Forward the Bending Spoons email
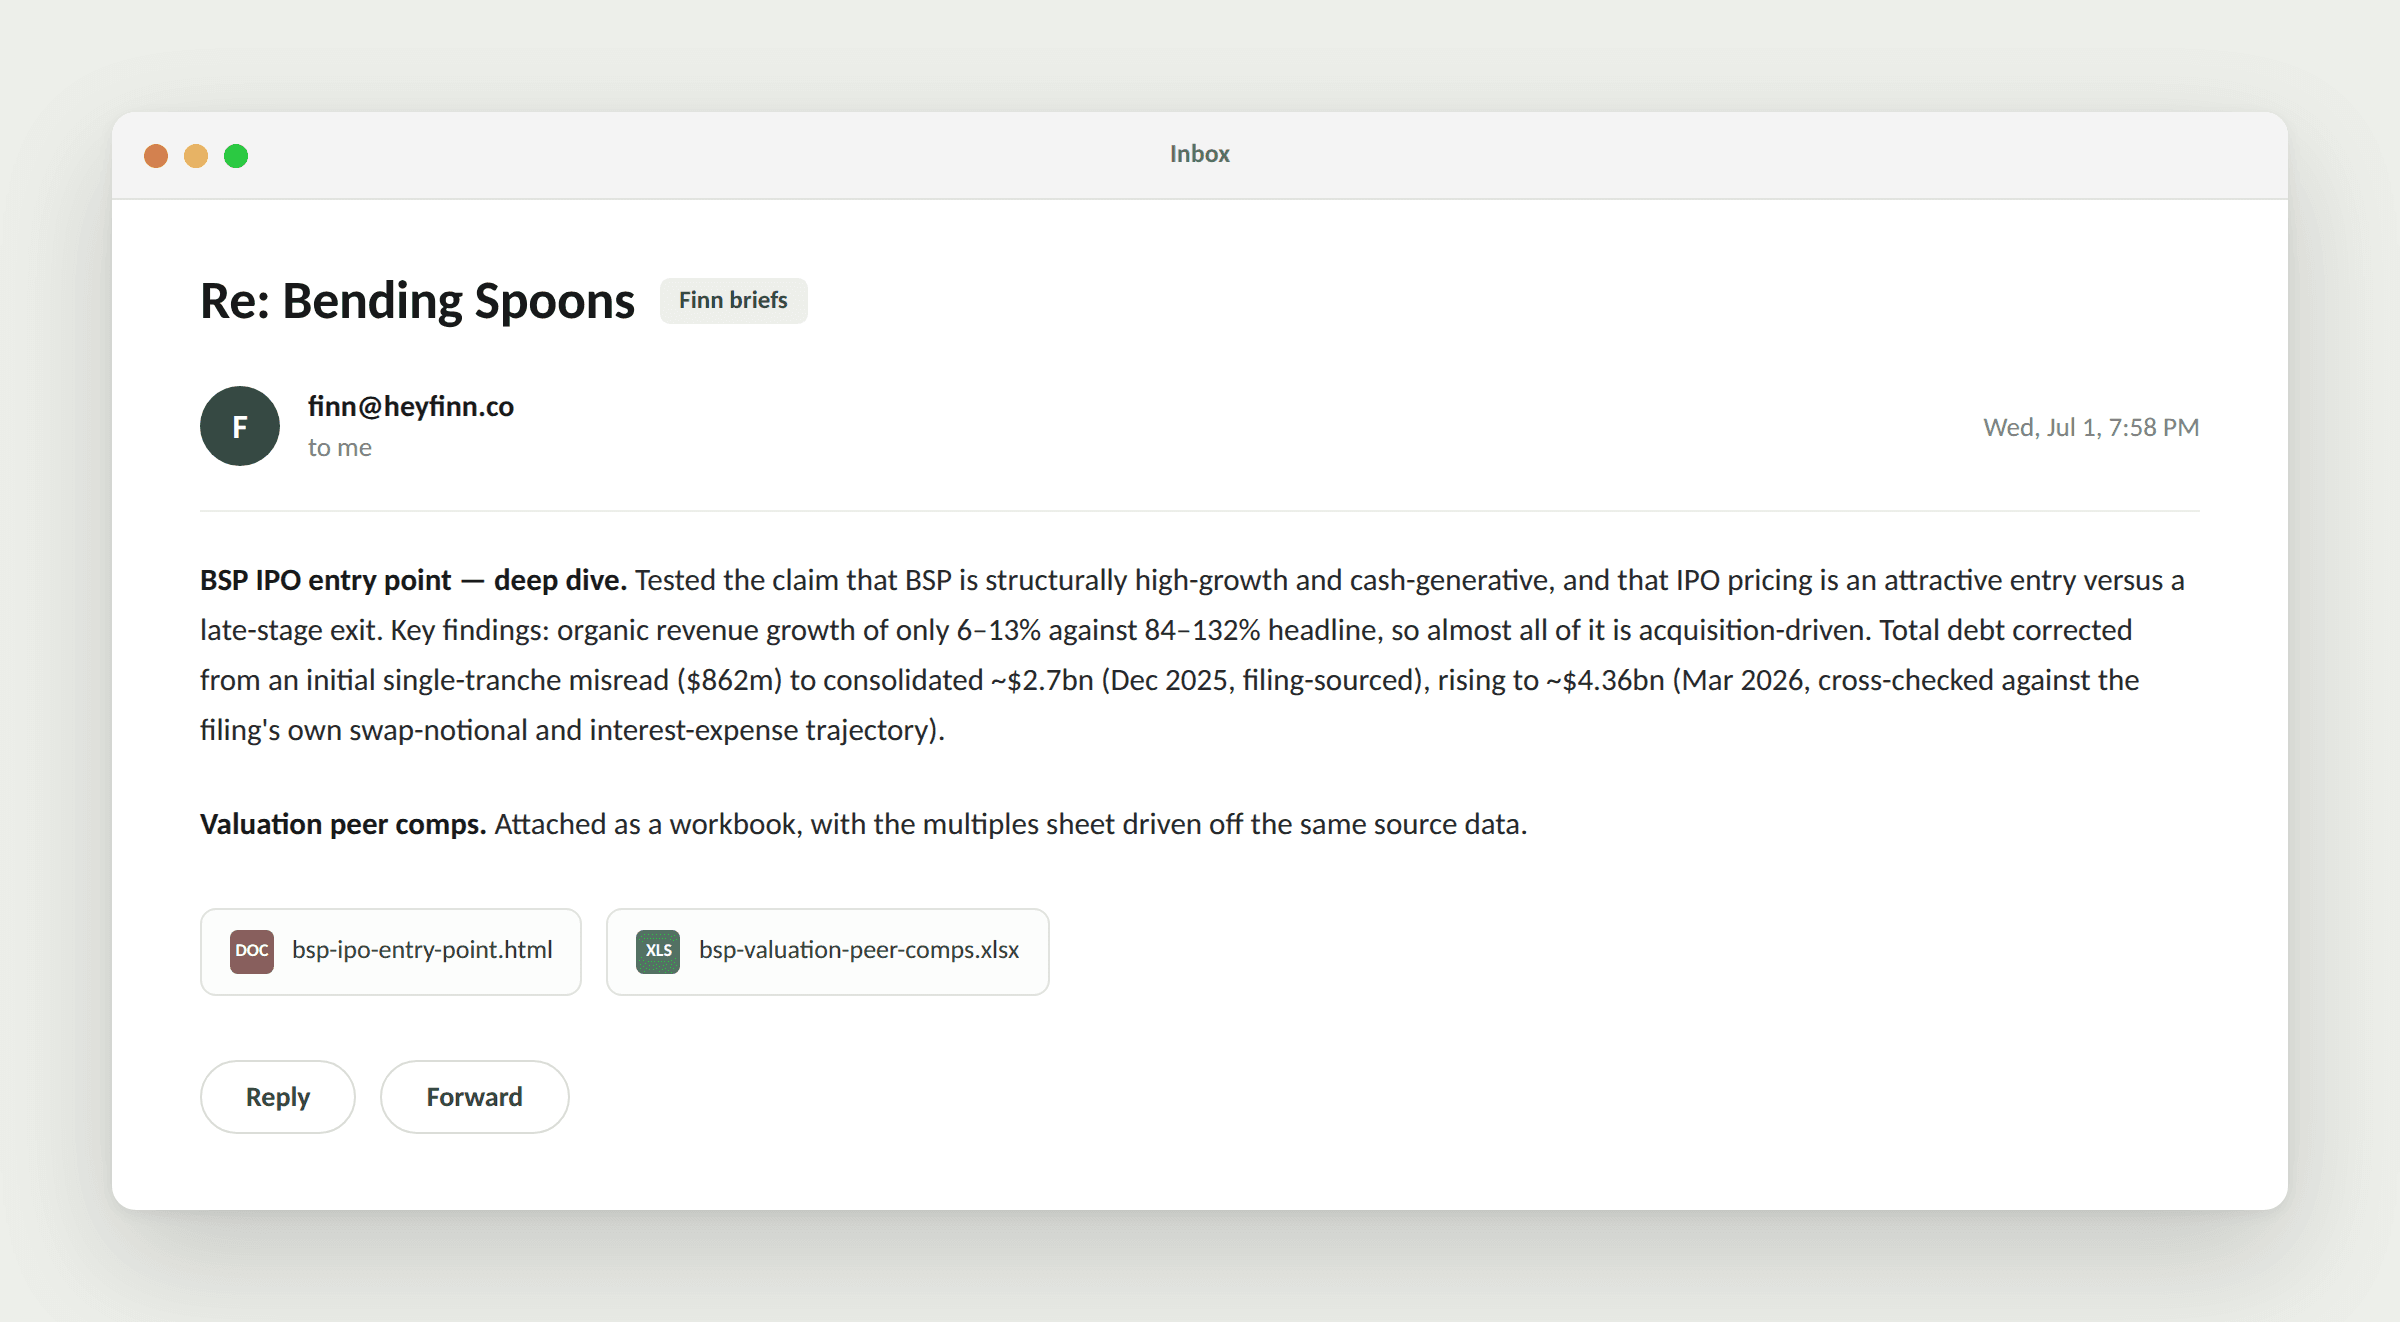 pos(475,1097)
